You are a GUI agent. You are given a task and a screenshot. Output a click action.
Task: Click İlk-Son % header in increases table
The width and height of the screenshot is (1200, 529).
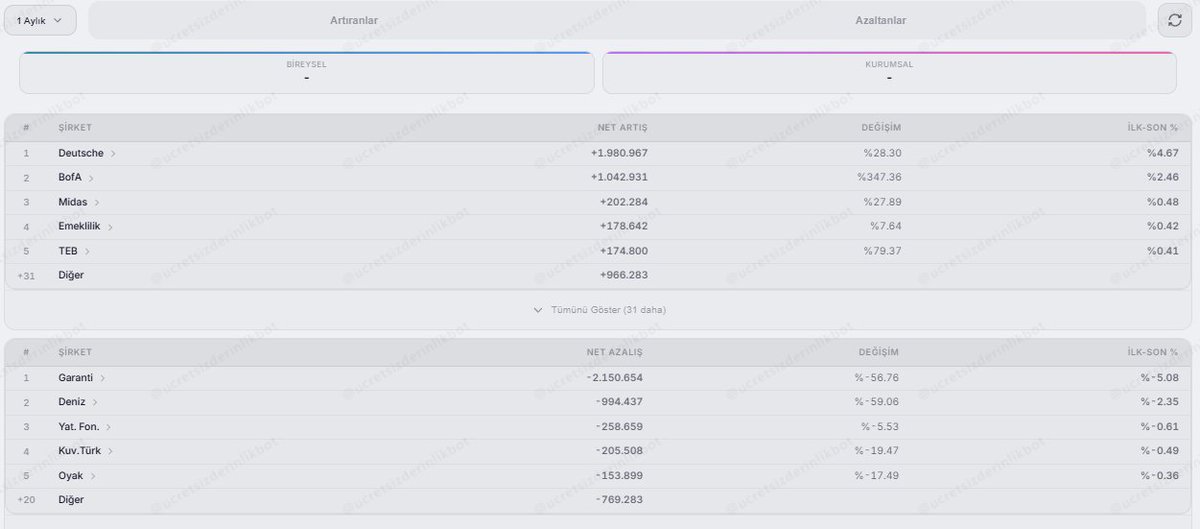tap(1153, 128)
